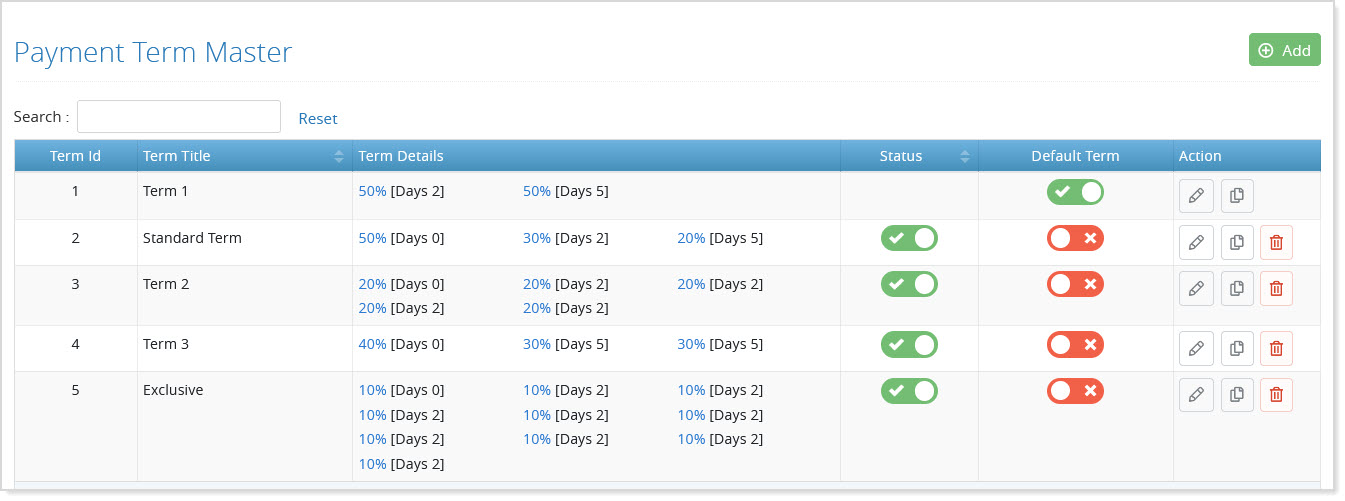The image size is (1345, 501).
Task: Focus the Search text field
Action: tap(179, 117)
